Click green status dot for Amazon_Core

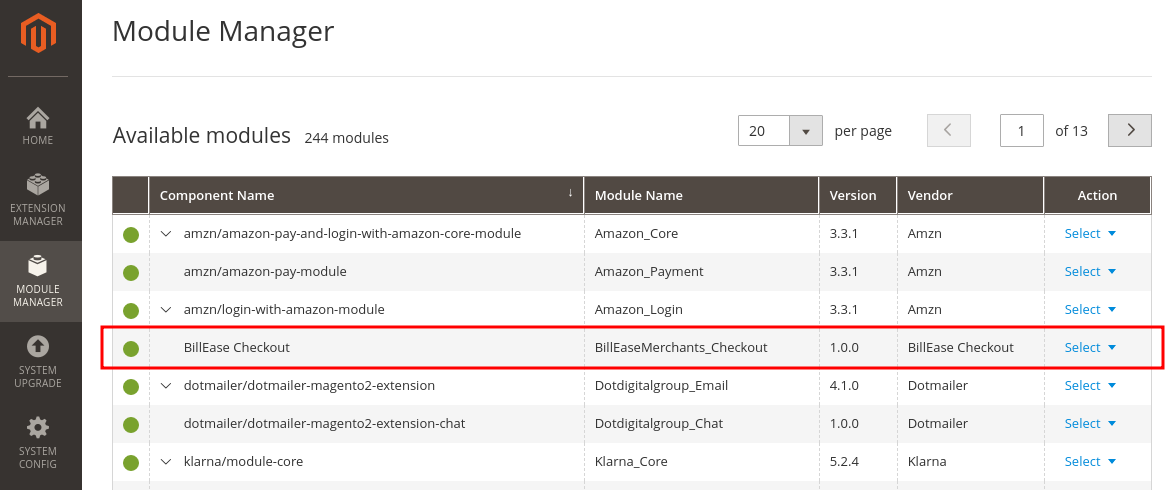click(131, 235)
